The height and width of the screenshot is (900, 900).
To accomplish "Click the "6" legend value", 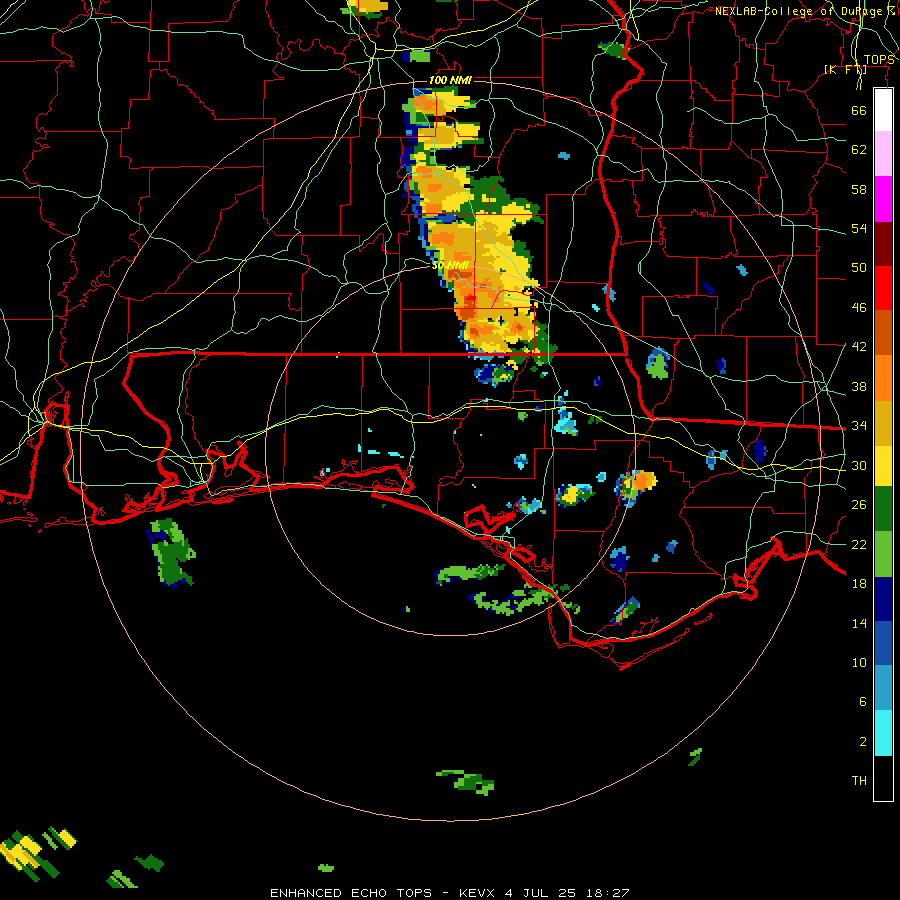I will coord(863,702).
